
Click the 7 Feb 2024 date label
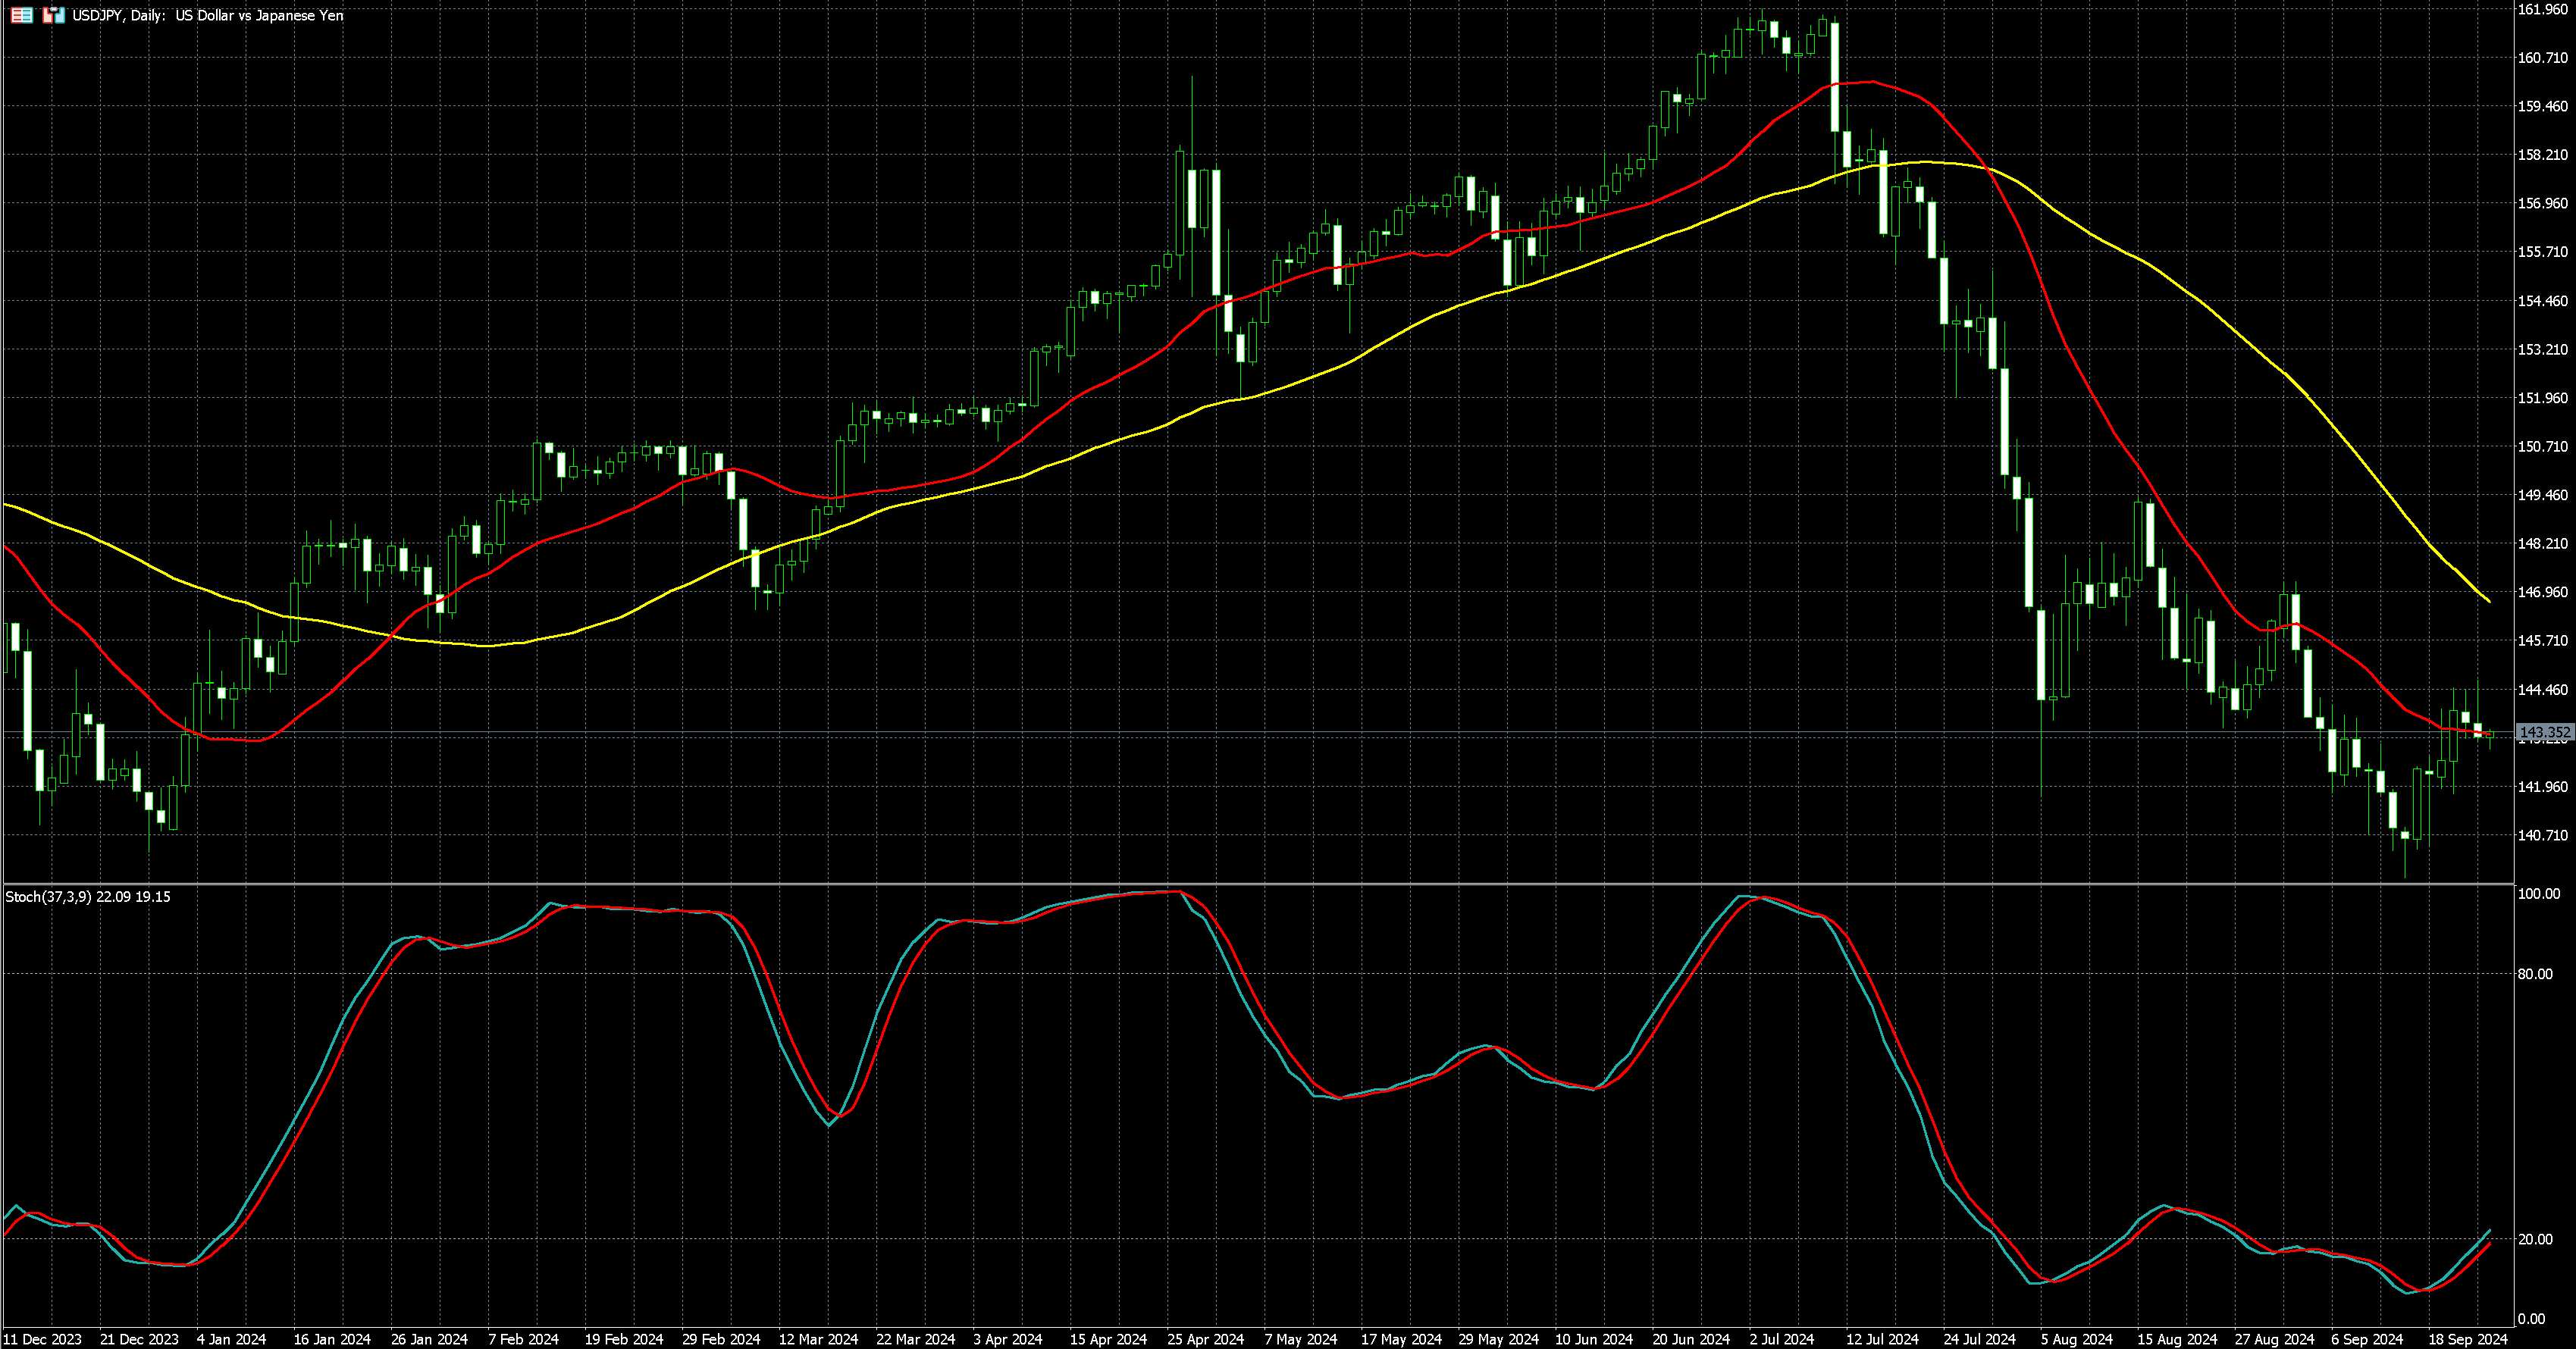(x=523, y=1339)
